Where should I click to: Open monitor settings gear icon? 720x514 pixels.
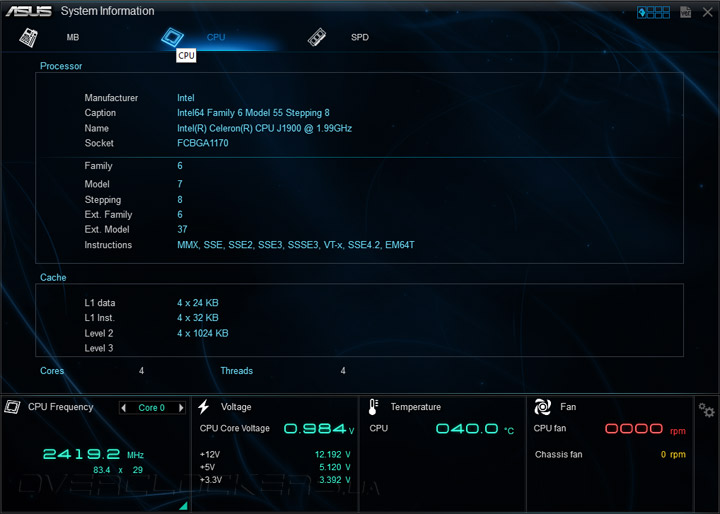coord(706,410)
